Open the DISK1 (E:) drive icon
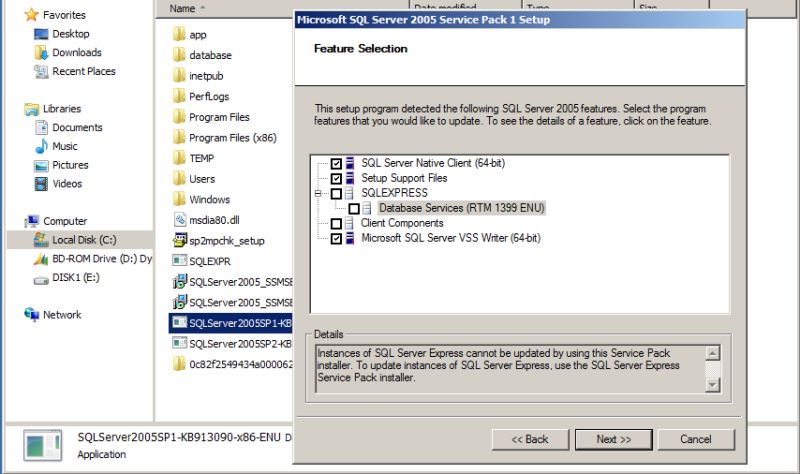The height and width of the screenshot is (474, 800). [41, 279]
